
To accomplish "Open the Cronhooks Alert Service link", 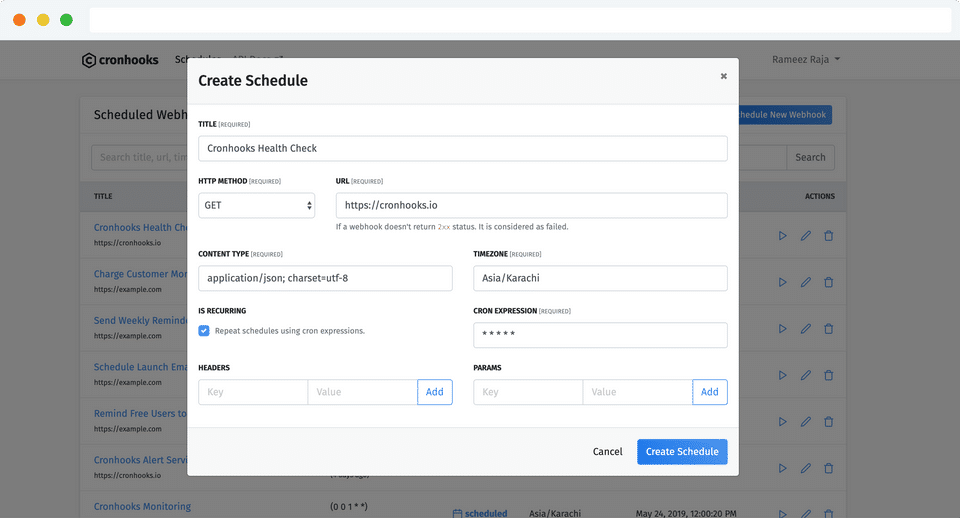I will 140,460.
